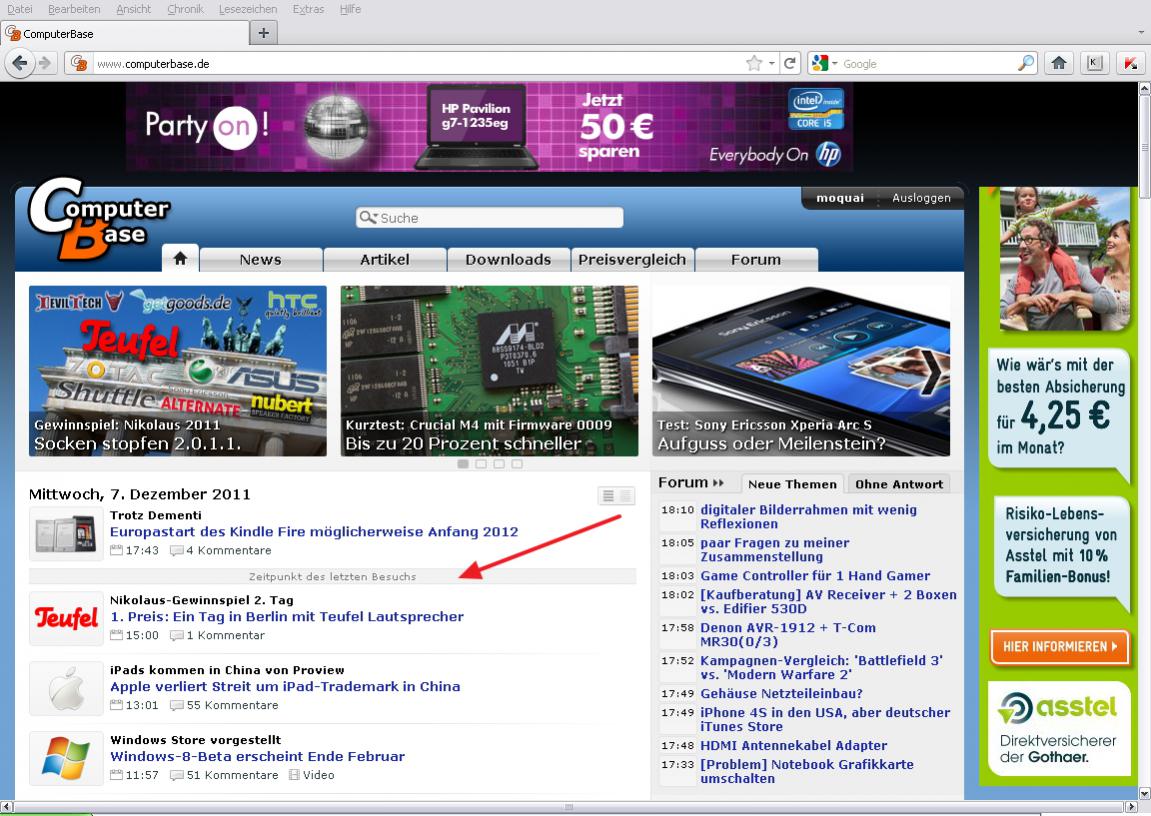Click the horizontal scrollbar at bottom
1151x816 pixels.
(x=569, y=807)
